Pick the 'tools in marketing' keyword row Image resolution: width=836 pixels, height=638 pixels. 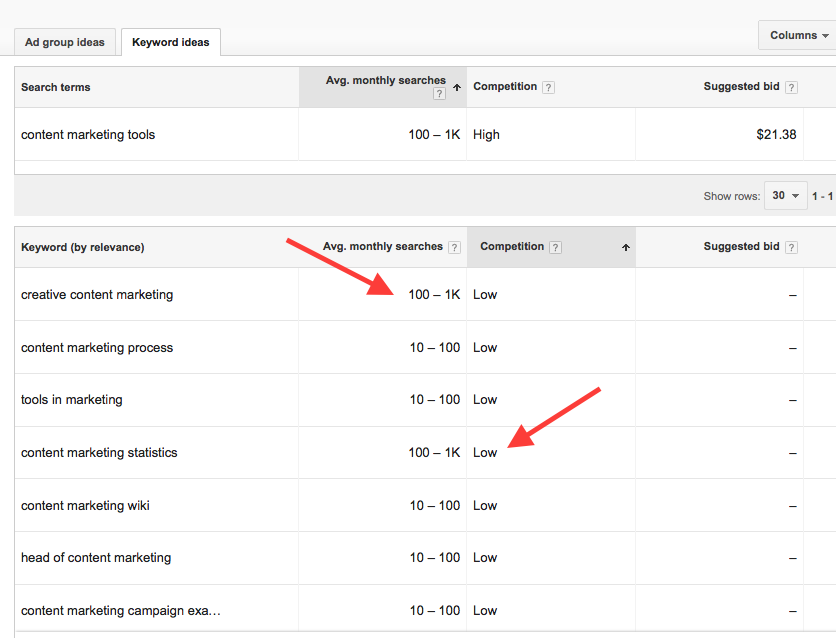pyautogui.click(x=71, y=400)
